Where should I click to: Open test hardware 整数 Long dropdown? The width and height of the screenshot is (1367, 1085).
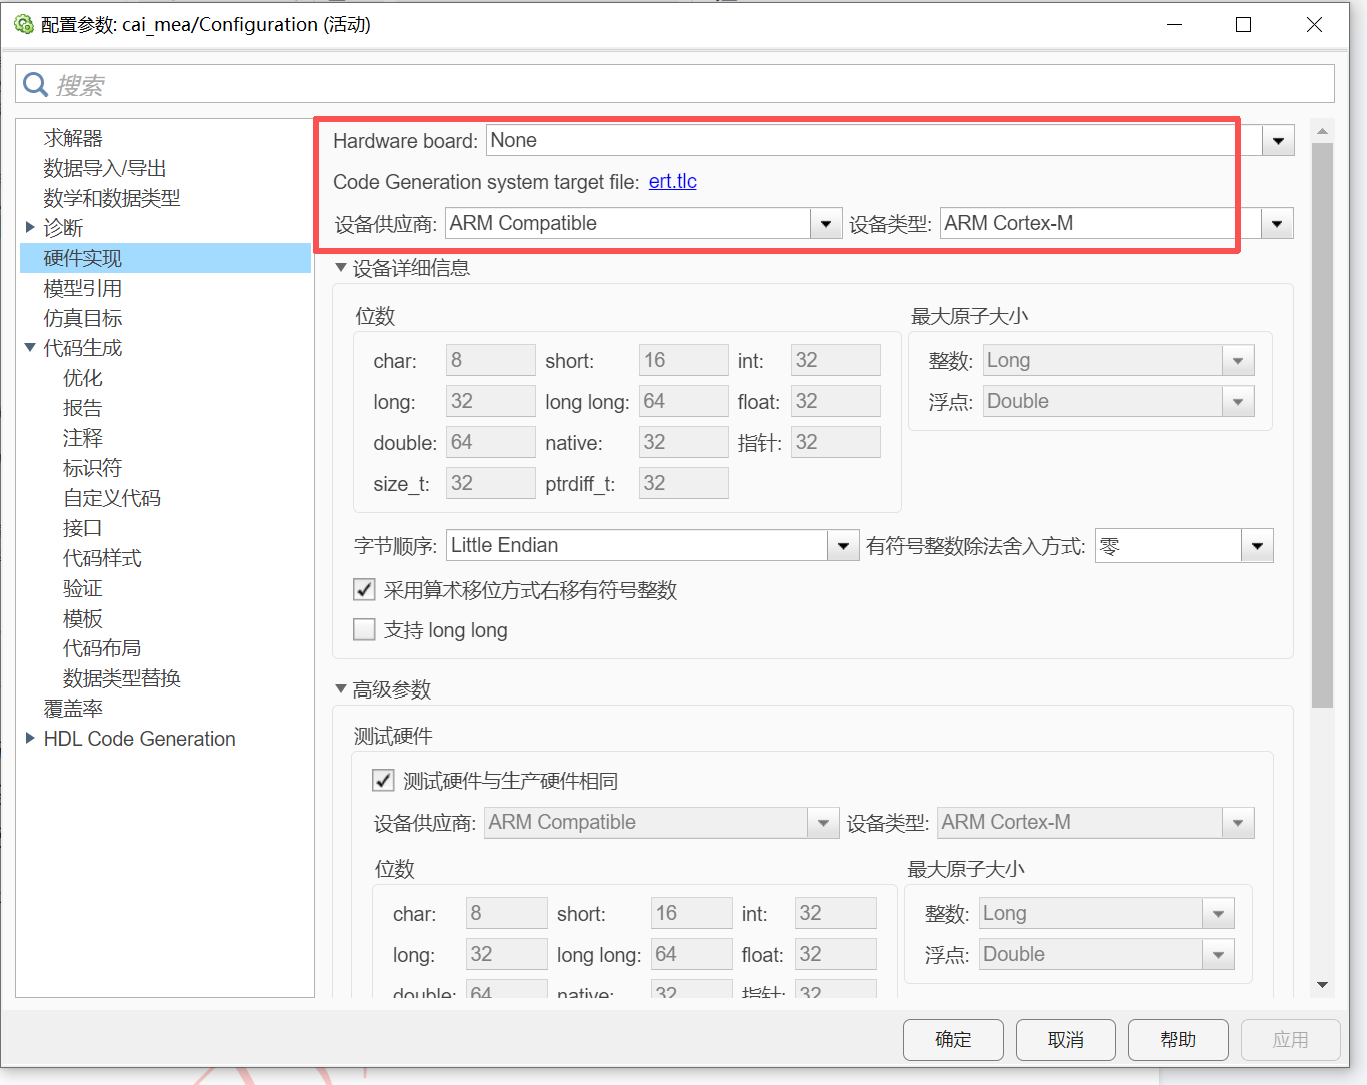(x=1218, y=913)
